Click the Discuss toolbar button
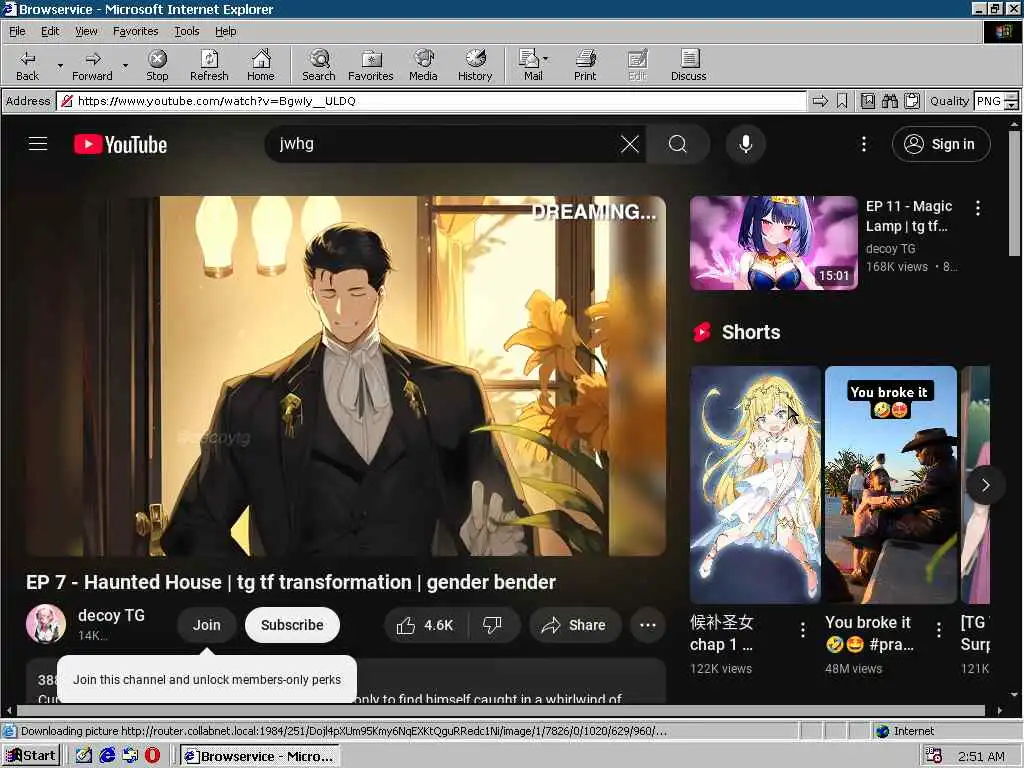The width and height of the screenshot is (1024, 768). tap(688, 65)
